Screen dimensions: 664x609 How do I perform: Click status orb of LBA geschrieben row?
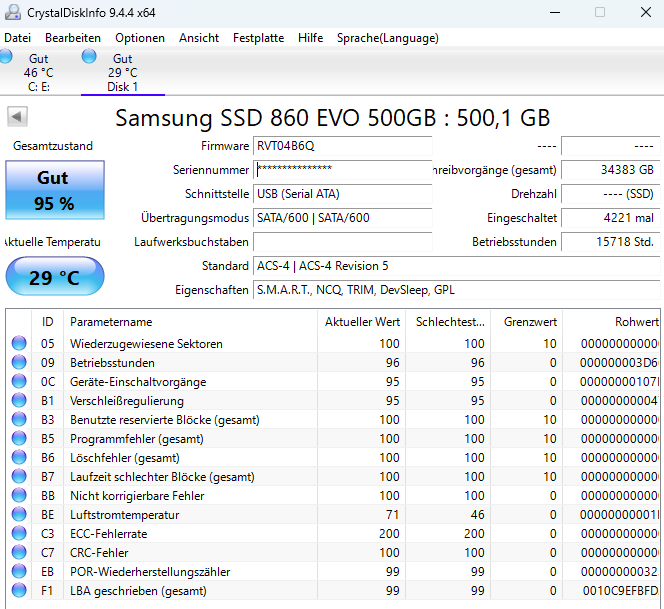click(19, 590)
